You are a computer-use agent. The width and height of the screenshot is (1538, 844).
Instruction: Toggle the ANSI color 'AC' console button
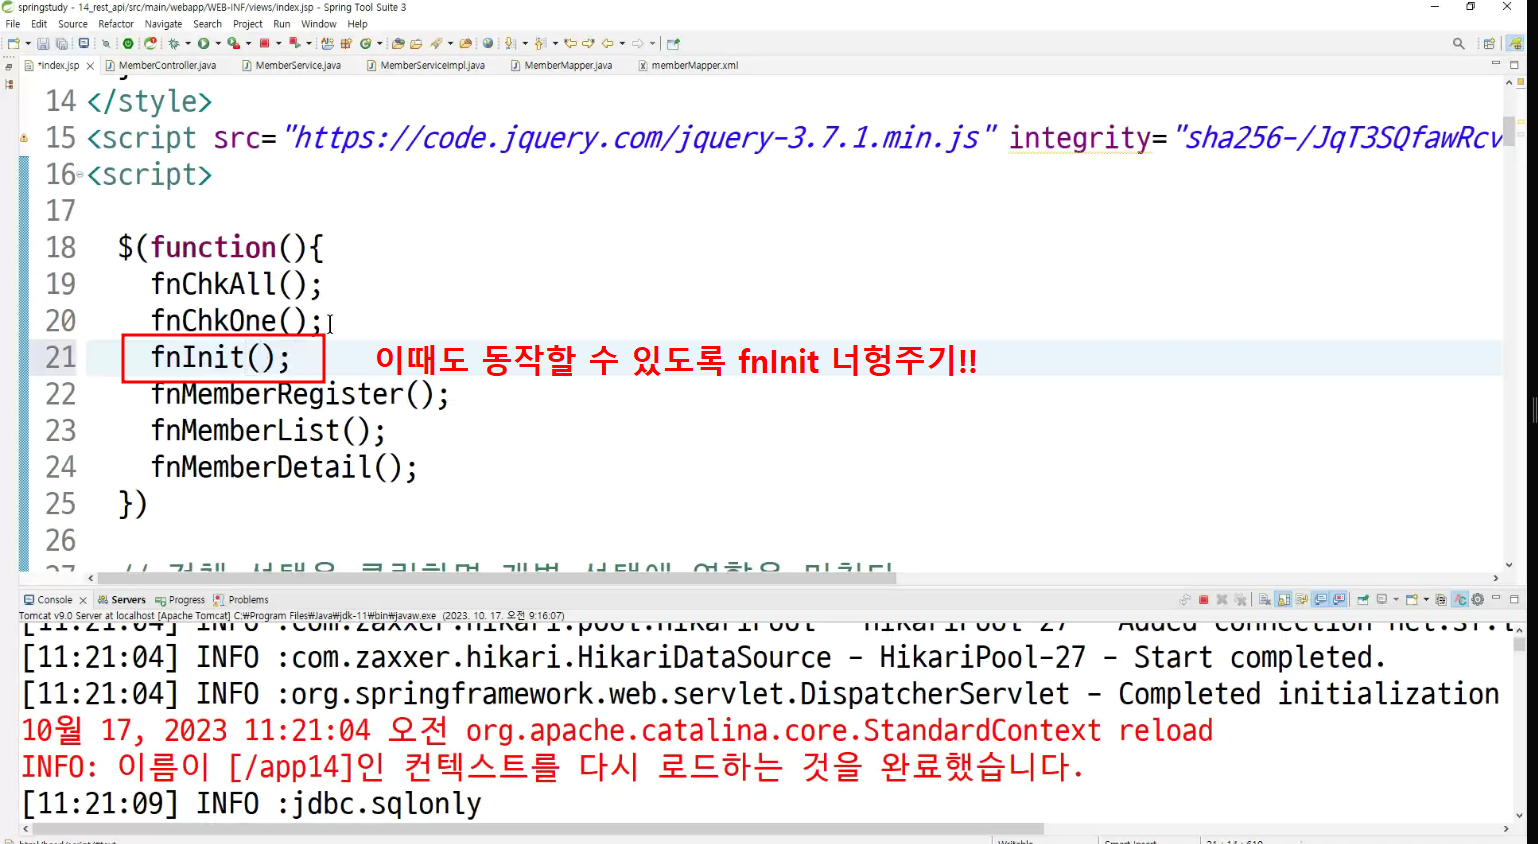1460,600
